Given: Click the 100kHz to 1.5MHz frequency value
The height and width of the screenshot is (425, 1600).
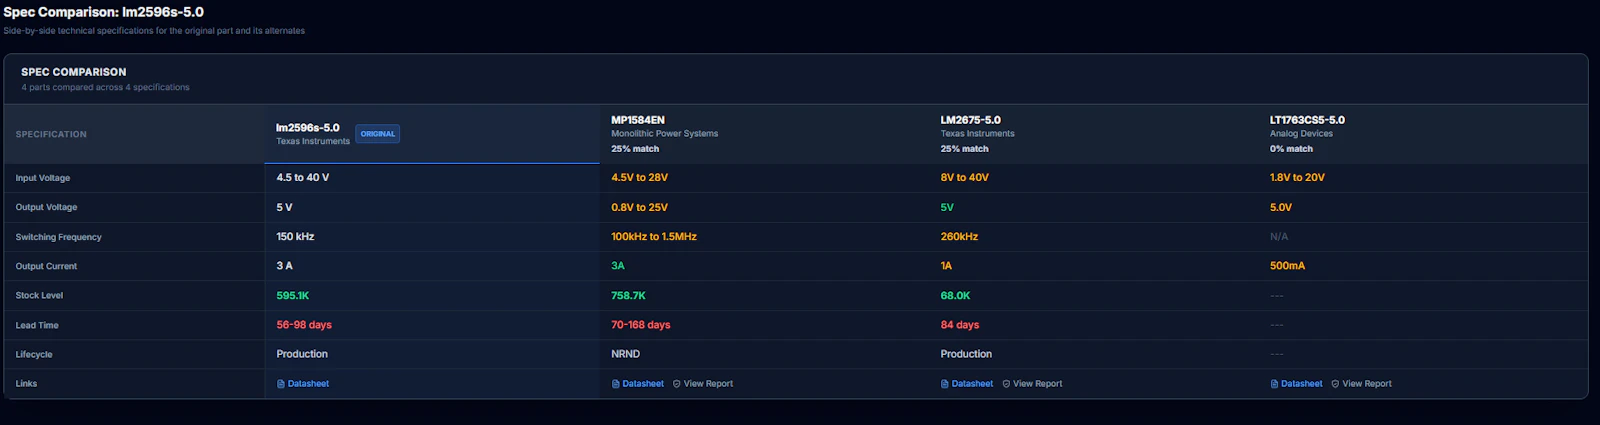Looking at the screenshot, I should click(x=654, y=237).
